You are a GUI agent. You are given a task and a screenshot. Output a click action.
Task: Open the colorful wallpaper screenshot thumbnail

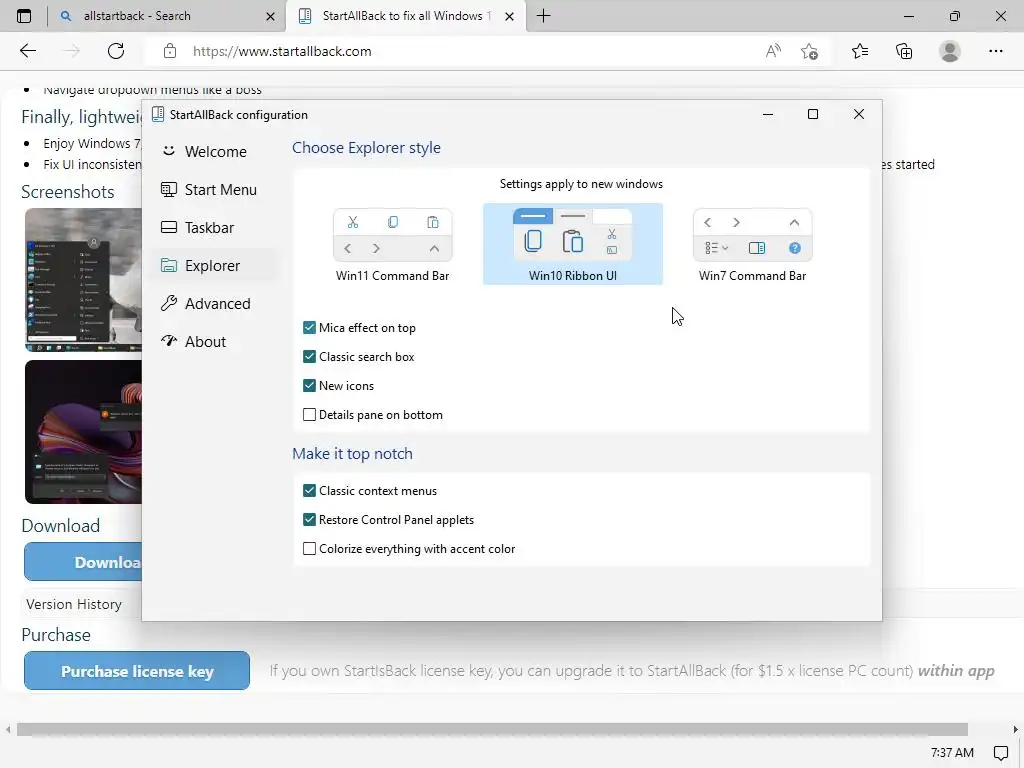83,432
